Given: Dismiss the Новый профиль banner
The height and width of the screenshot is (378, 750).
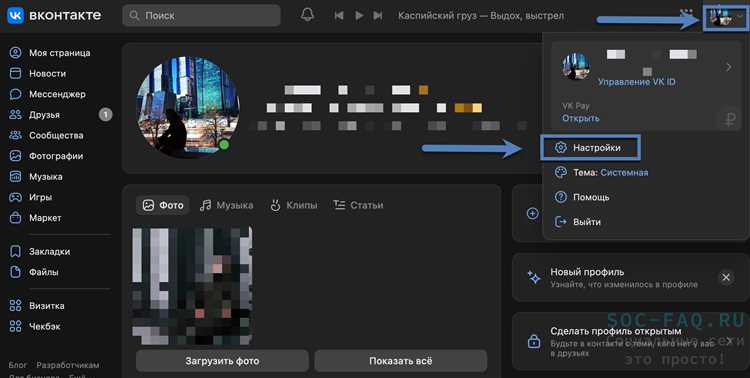Looking at the screenshot, I should 726,278.
